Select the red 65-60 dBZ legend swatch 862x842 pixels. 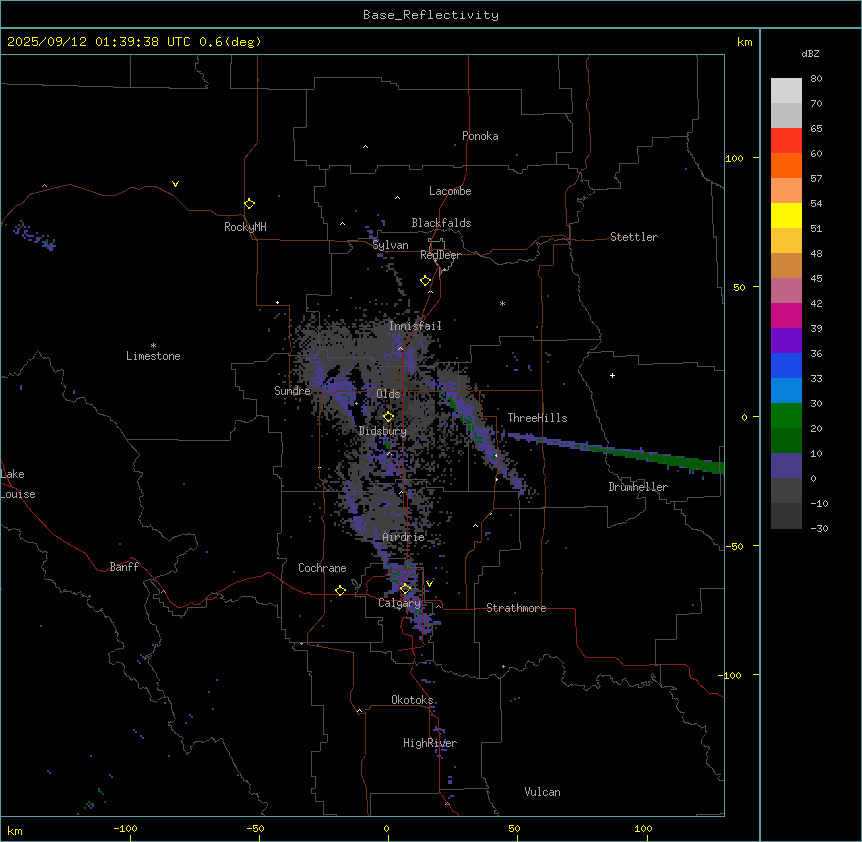(786, 140)
